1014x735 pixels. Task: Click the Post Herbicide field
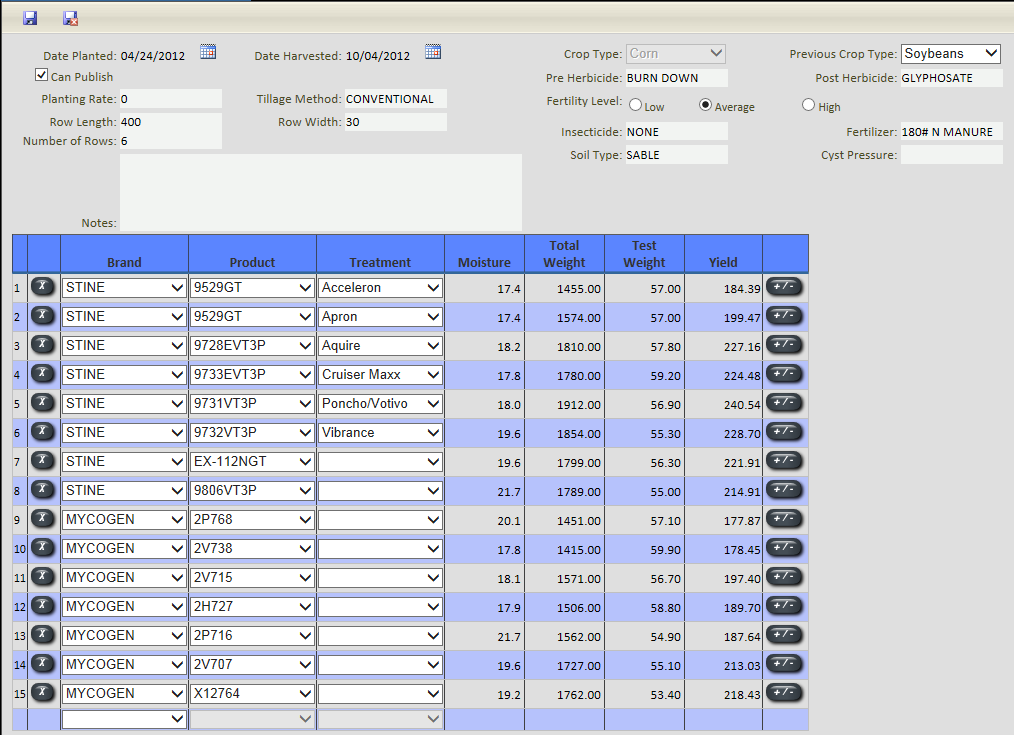coord(951,78)
